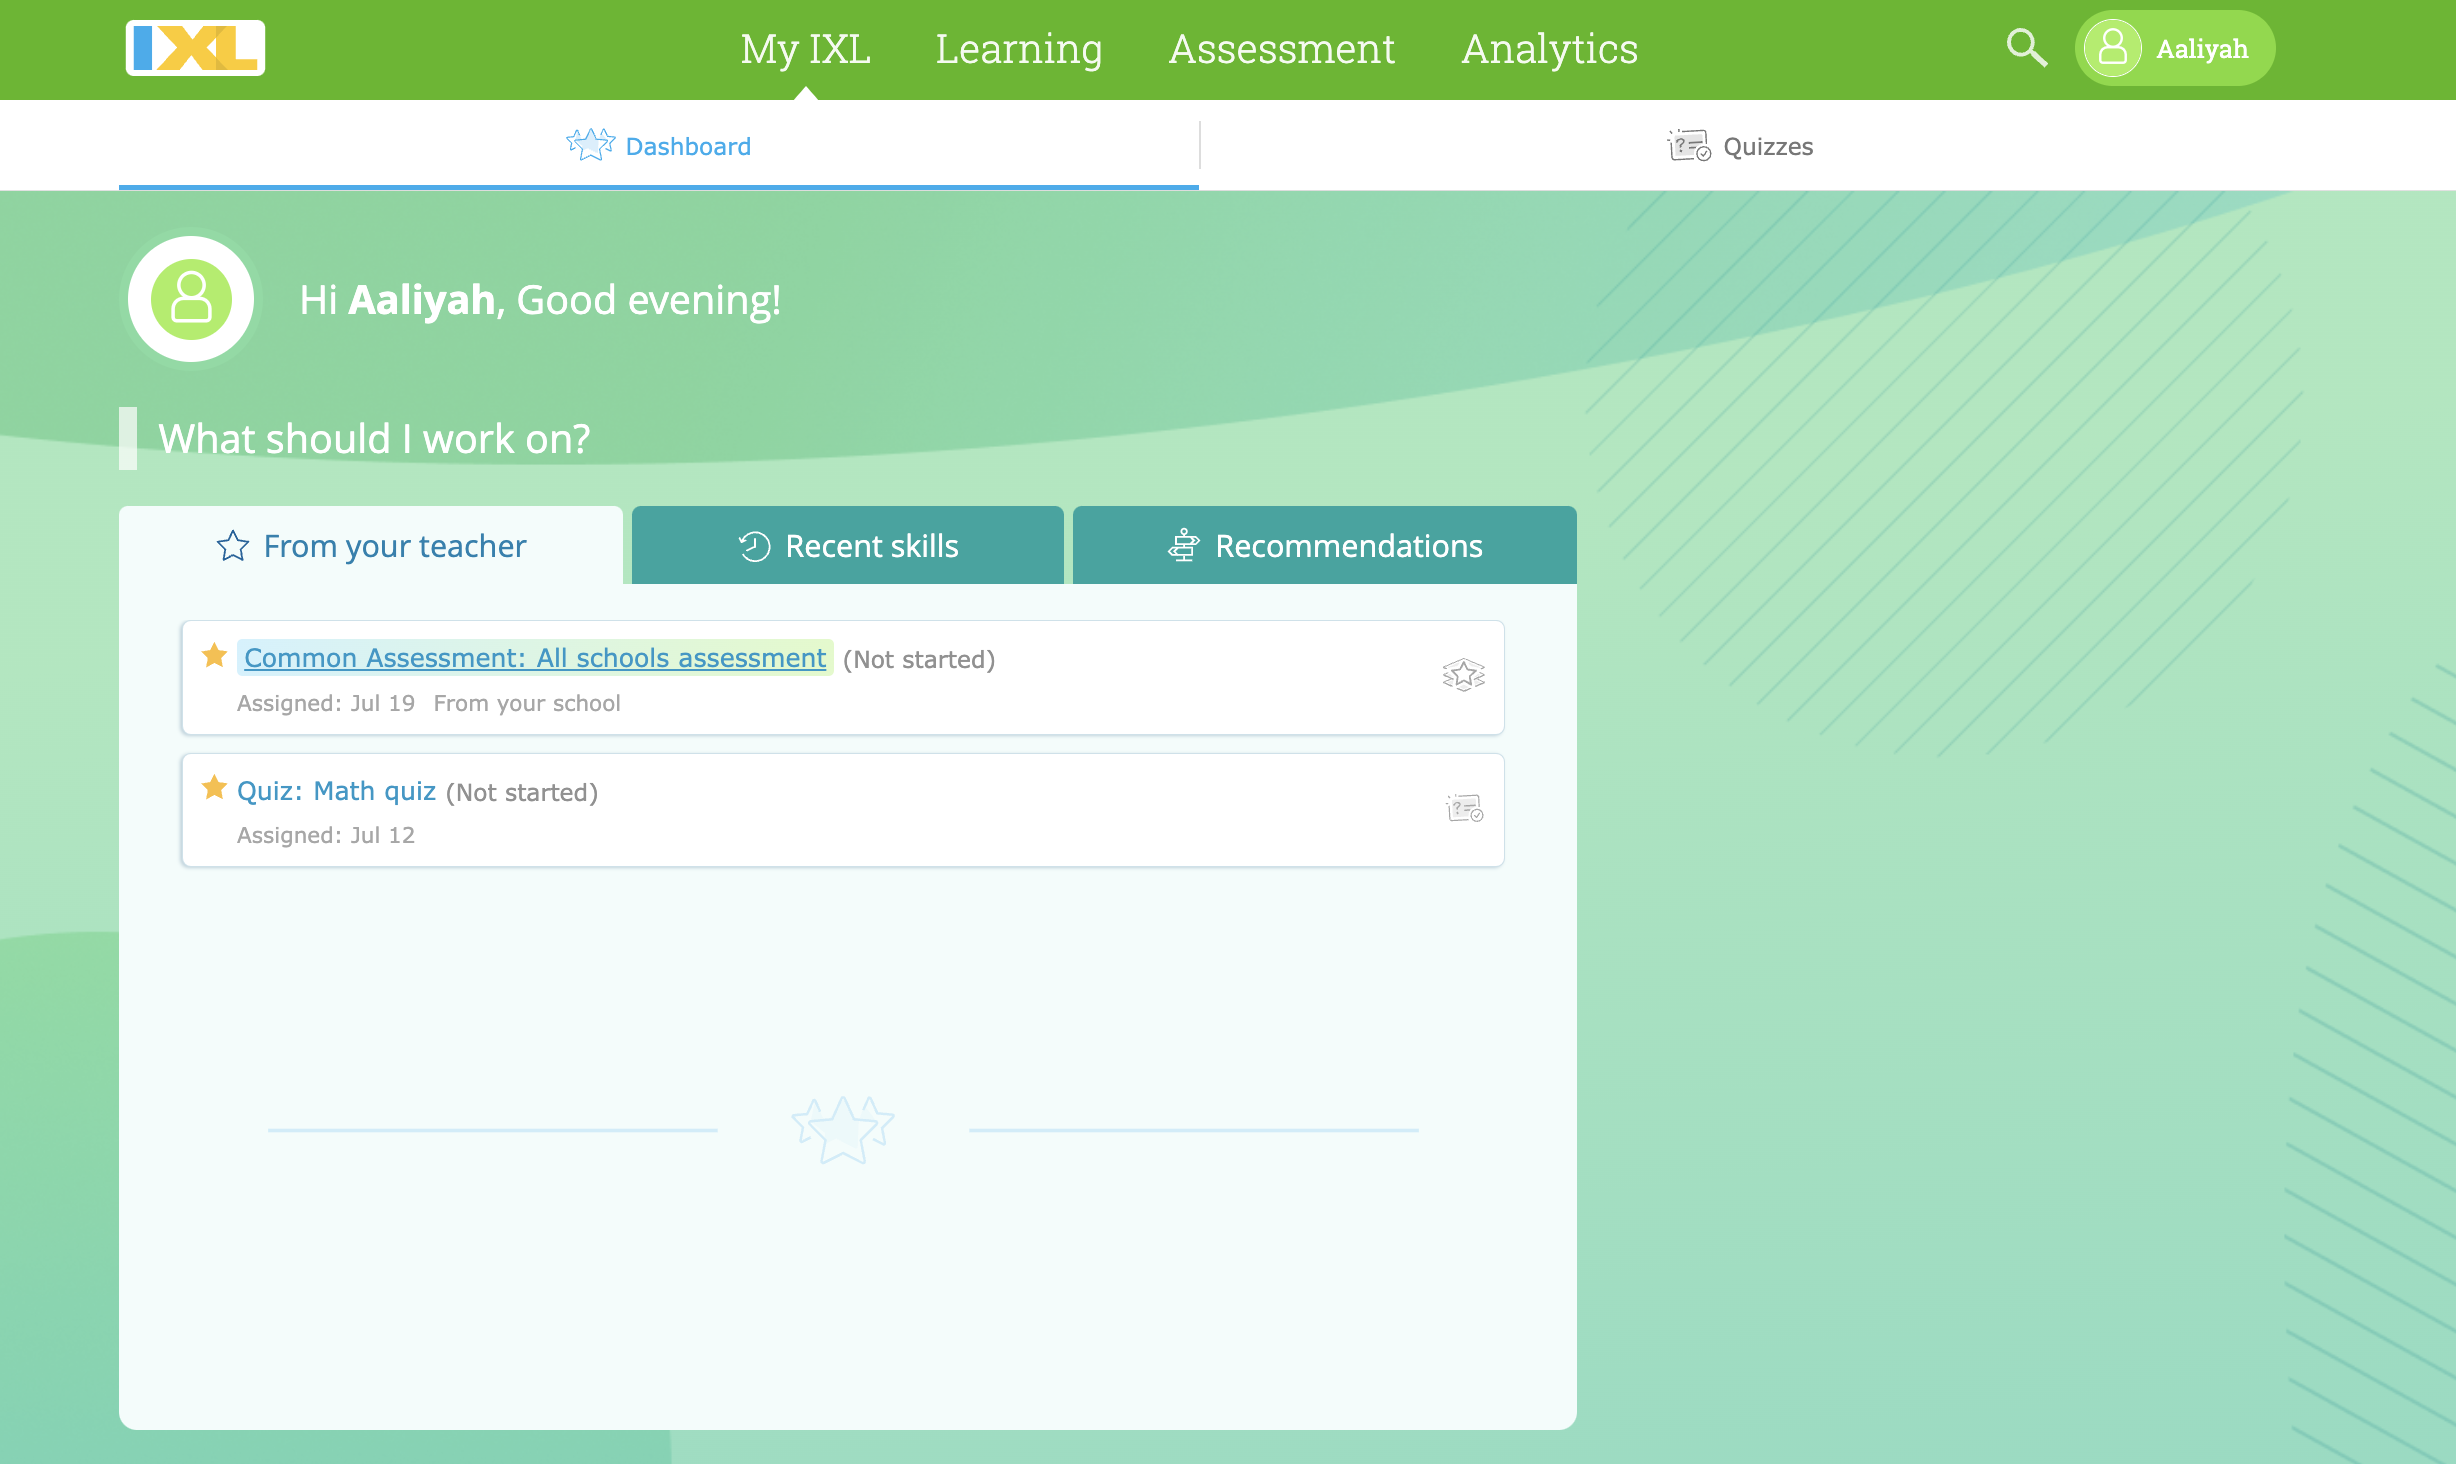Click the large profile picture circle
Viewport: 2456px width, 1464px height.
pyautogui.click(x=191, y=299)
